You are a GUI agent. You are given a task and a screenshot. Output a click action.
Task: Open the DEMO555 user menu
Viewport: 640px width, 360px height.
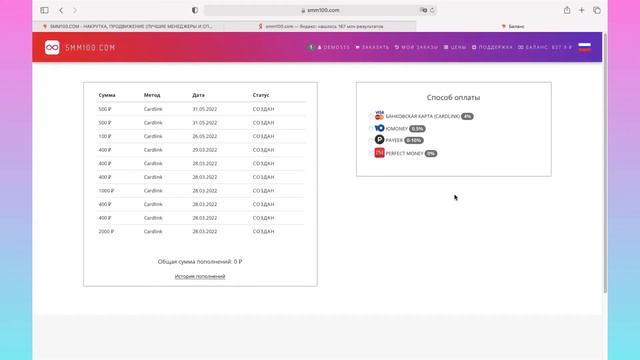coord(333,47)
